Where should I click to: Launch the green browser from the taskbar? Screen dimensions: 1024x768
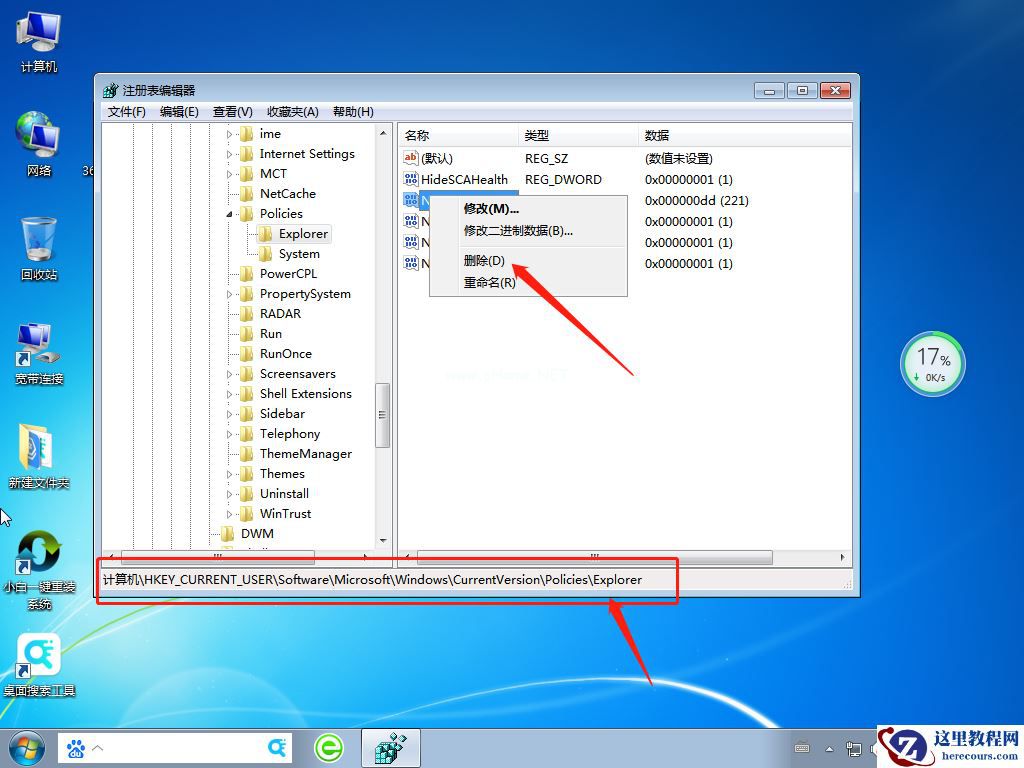point(329,747)
